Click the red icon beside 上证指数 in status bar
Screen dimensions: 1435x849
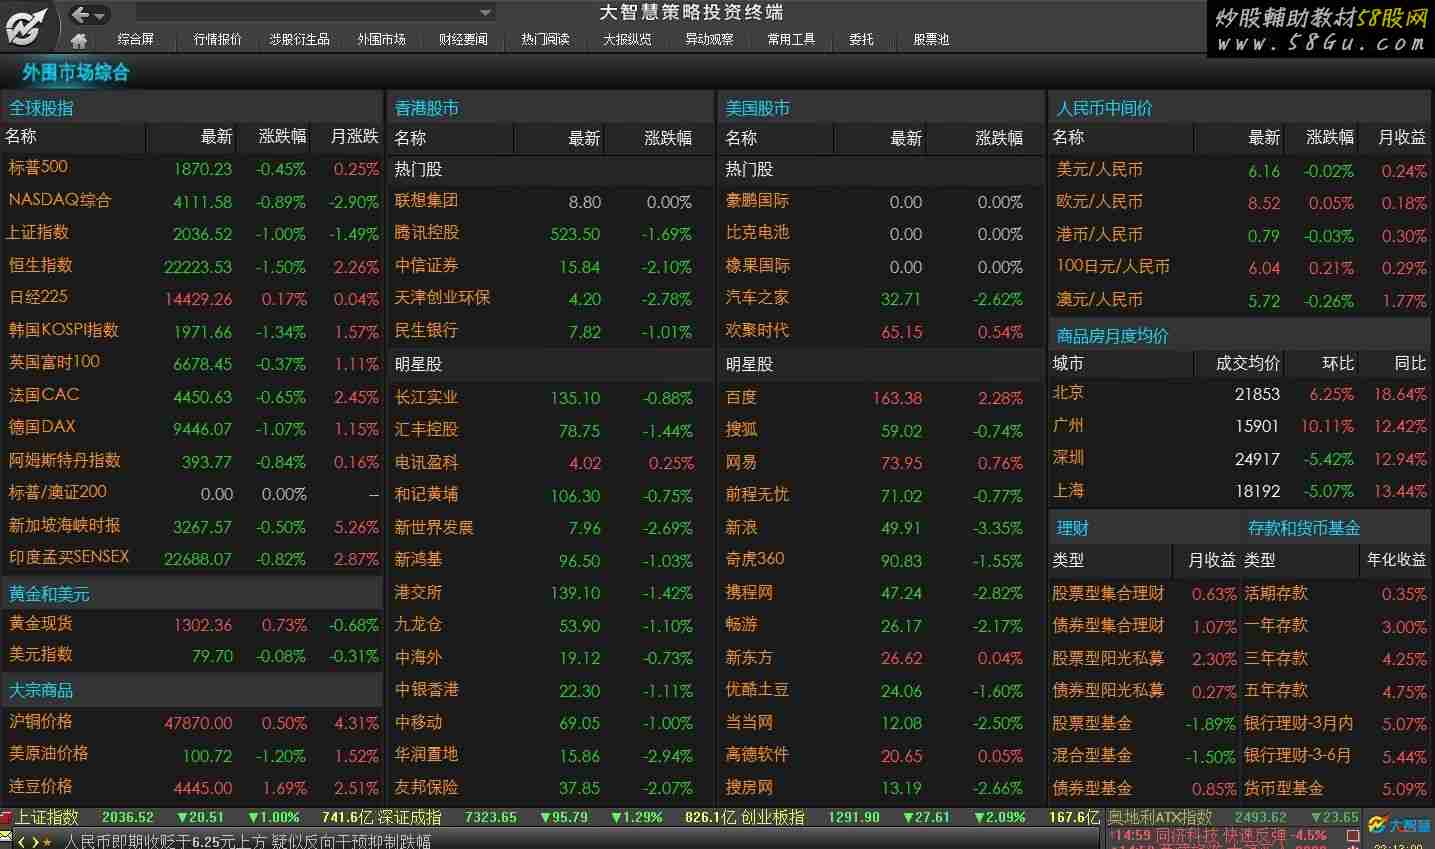click(x=7, y=817)
